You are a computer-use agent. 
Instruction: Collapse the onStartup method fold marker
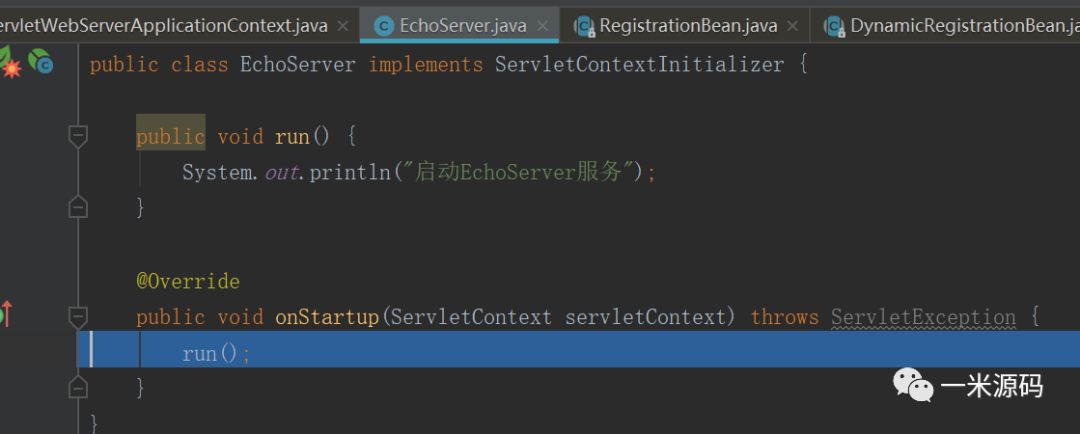coord(77,317)
